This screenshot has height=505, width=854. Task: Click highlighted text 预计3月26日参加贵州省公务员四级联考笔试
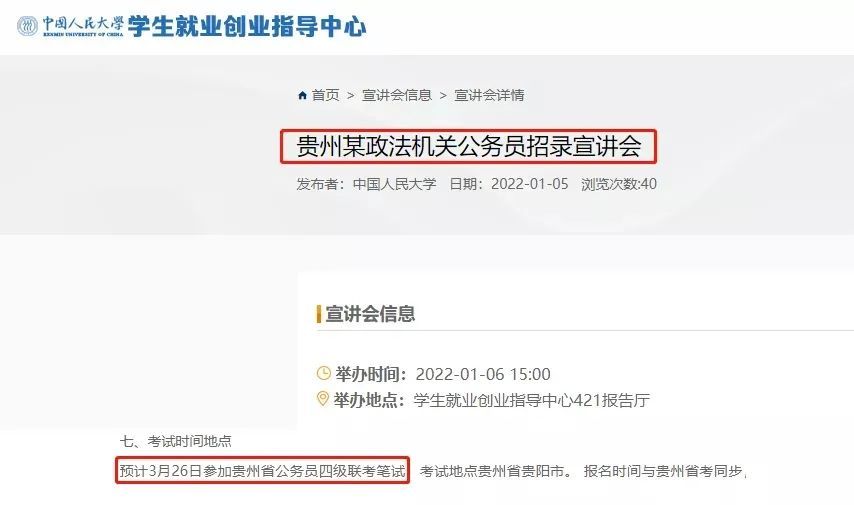point(263,471)
